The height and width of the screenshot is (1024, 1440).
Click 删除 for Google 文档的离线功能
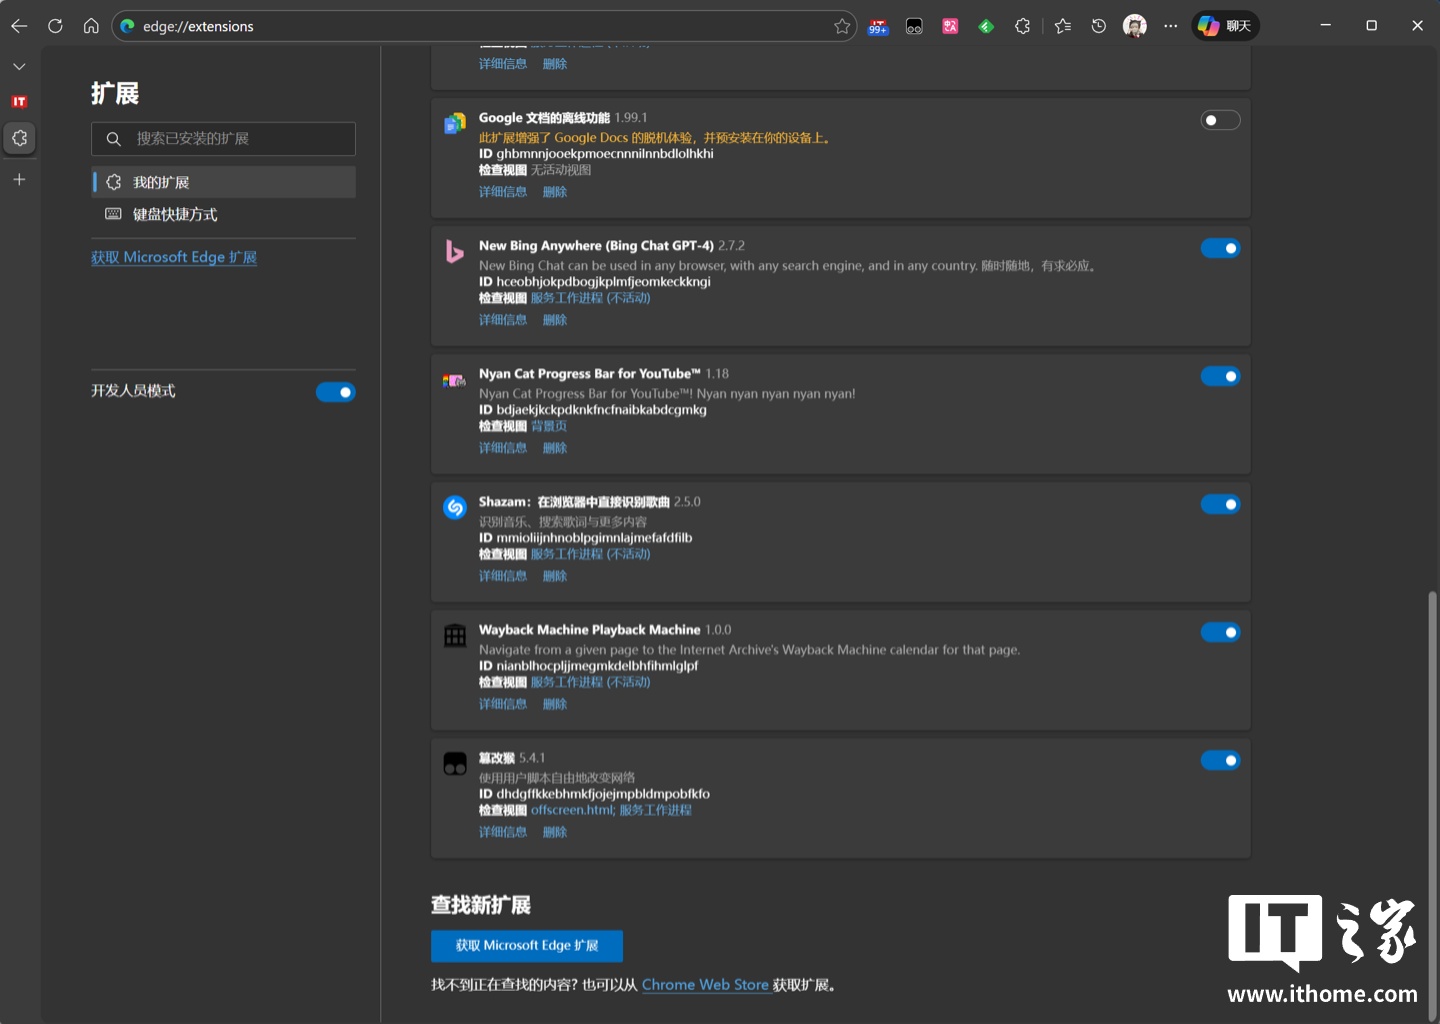[x=555, y=192]
